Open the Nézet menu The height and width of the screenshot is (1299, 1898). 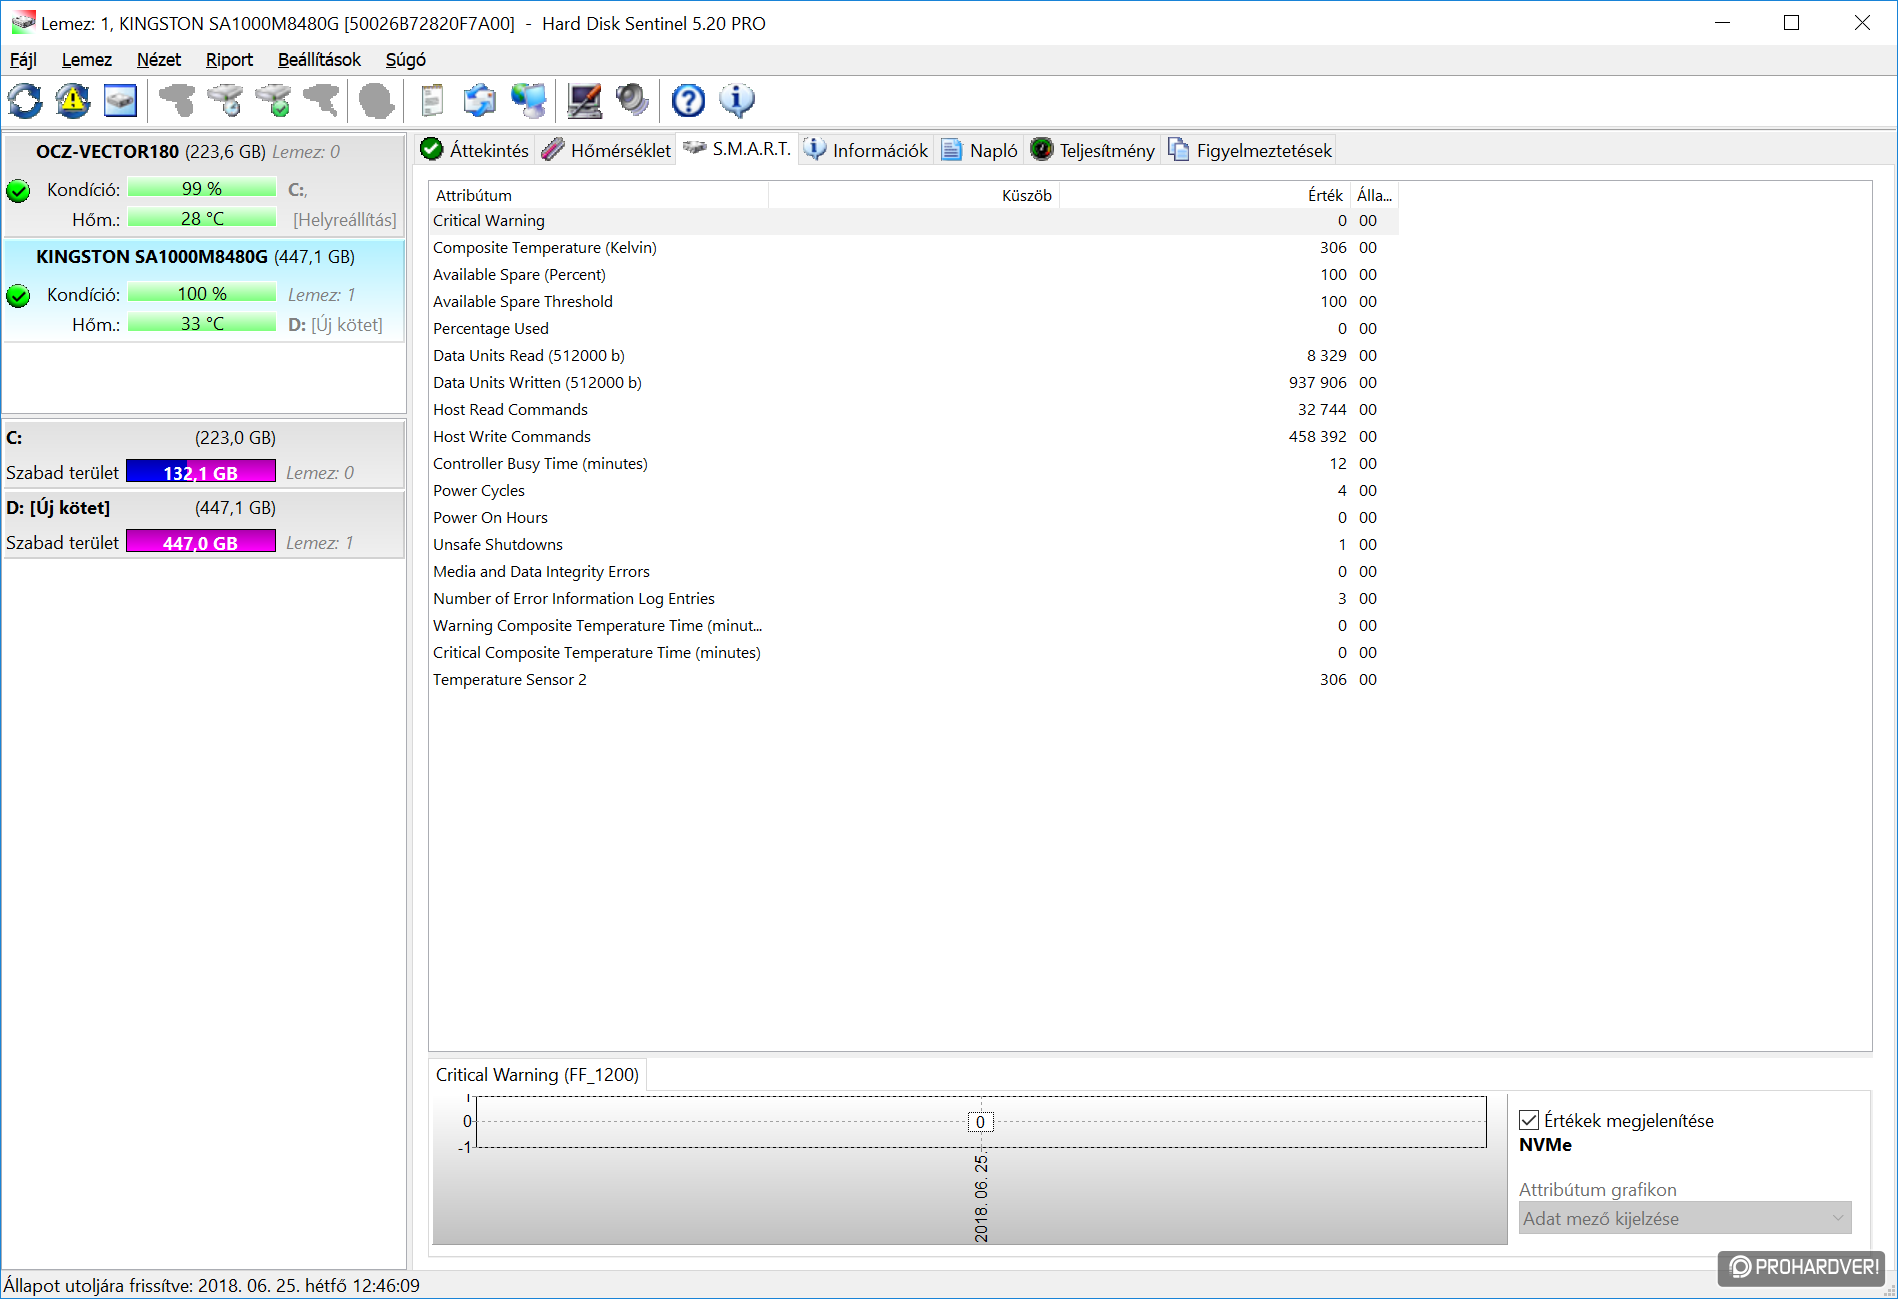click(x=159, y=60)
